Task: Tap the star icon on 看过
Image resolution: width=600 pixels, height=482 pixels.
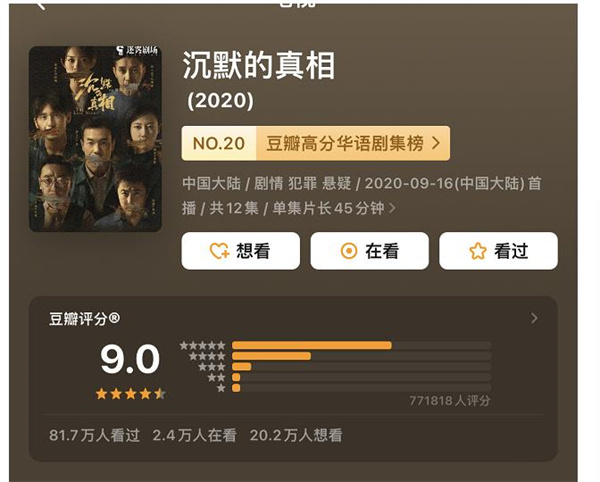Action: 478,251
